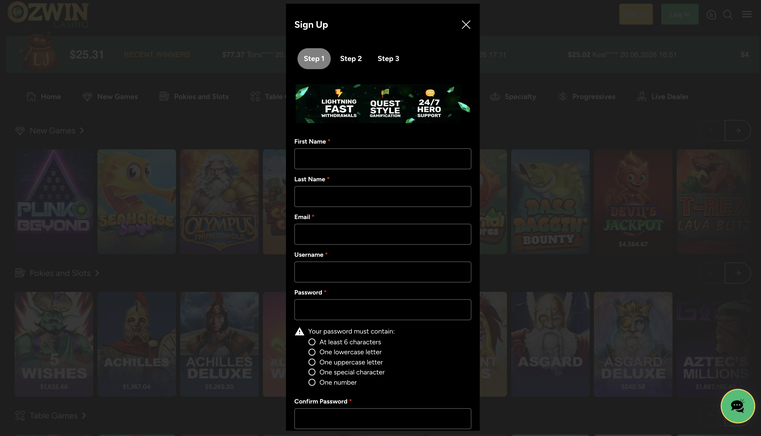Open Bass Baggin' Bounty game thumbnail

click(550, 201)
